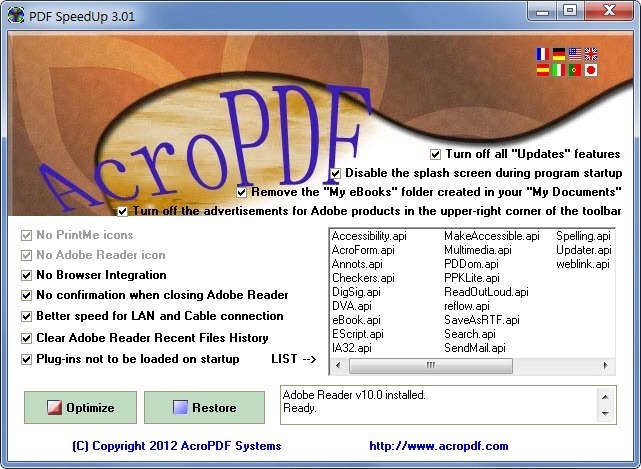Select PDDom.api plug-in entry

pos(471,264)
